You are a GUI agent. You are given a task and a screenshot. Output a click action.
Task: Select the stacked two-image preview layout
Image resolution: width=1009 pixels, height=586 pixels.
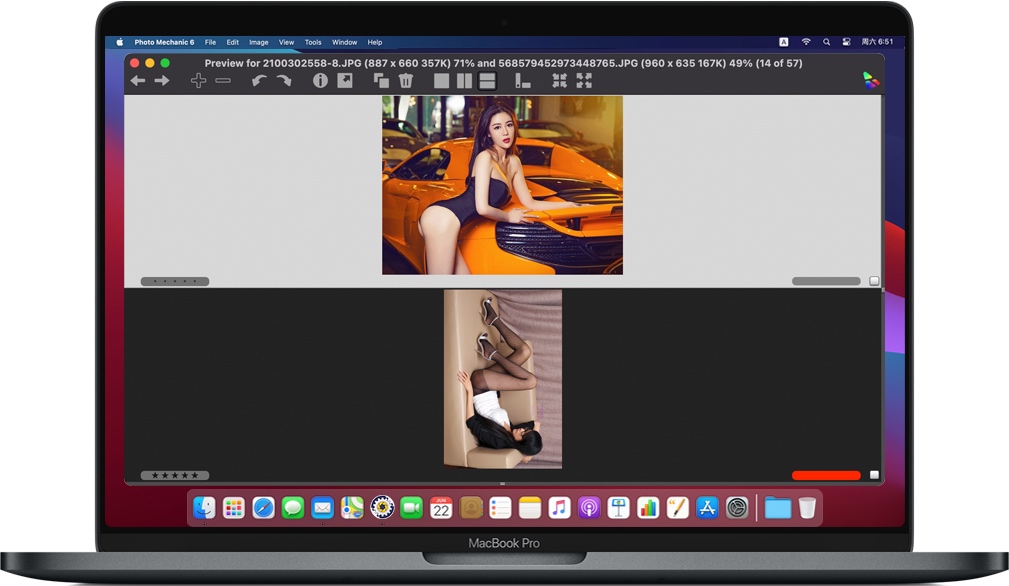487,80
